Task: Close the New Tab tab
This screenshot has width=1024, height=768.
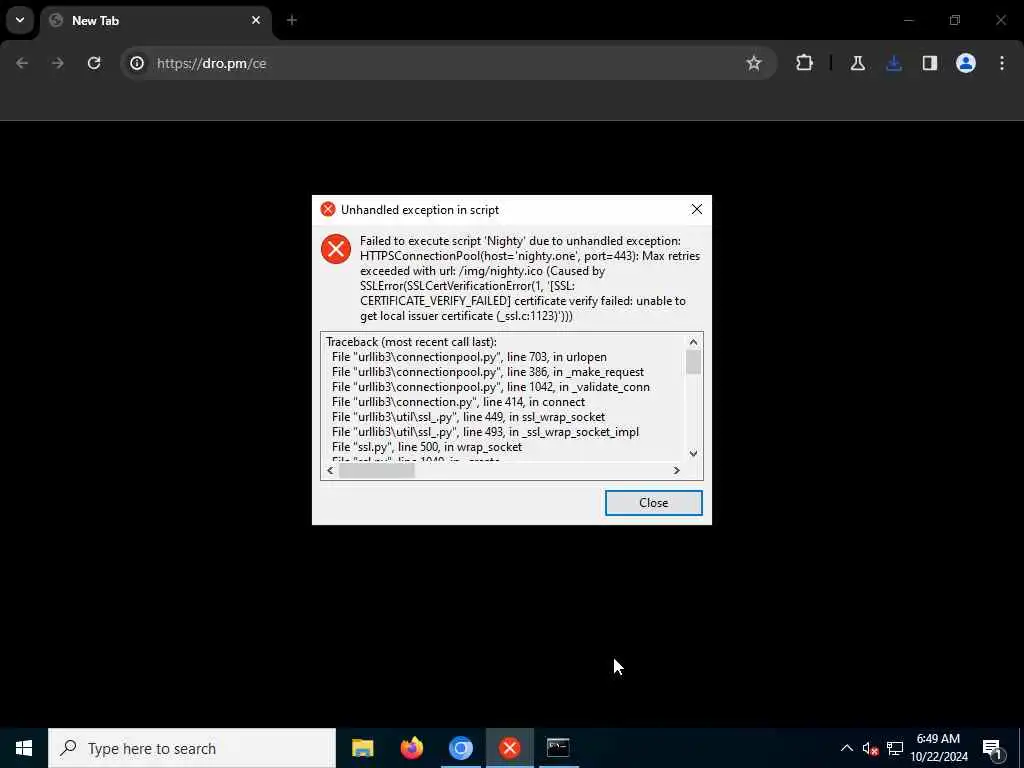Action: (256, 20)
